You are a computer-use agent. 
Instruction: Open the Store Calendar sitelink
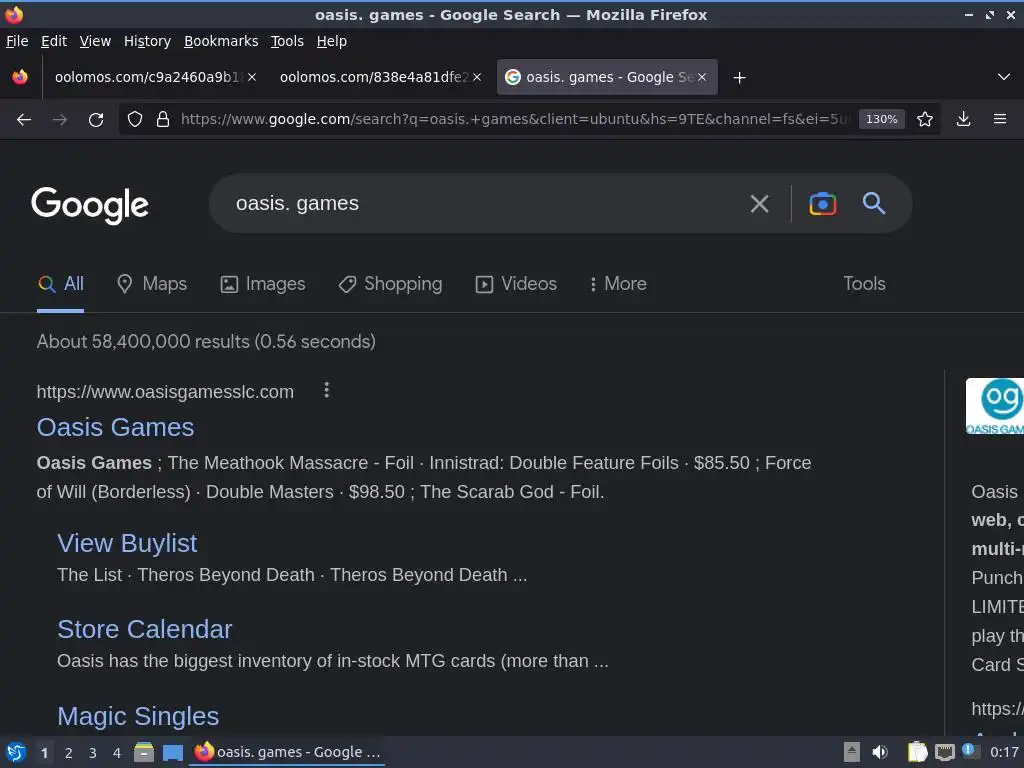pyautogui.click(x=145, y=630)
